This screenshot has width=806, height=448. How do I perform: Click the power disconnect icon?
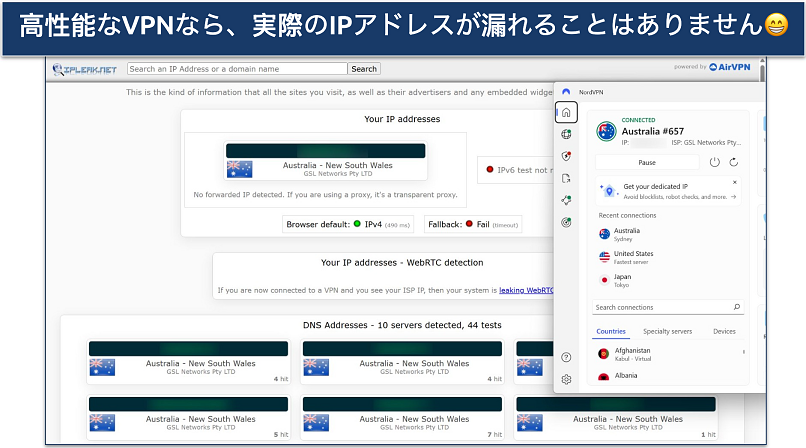[x=714, y=162]
